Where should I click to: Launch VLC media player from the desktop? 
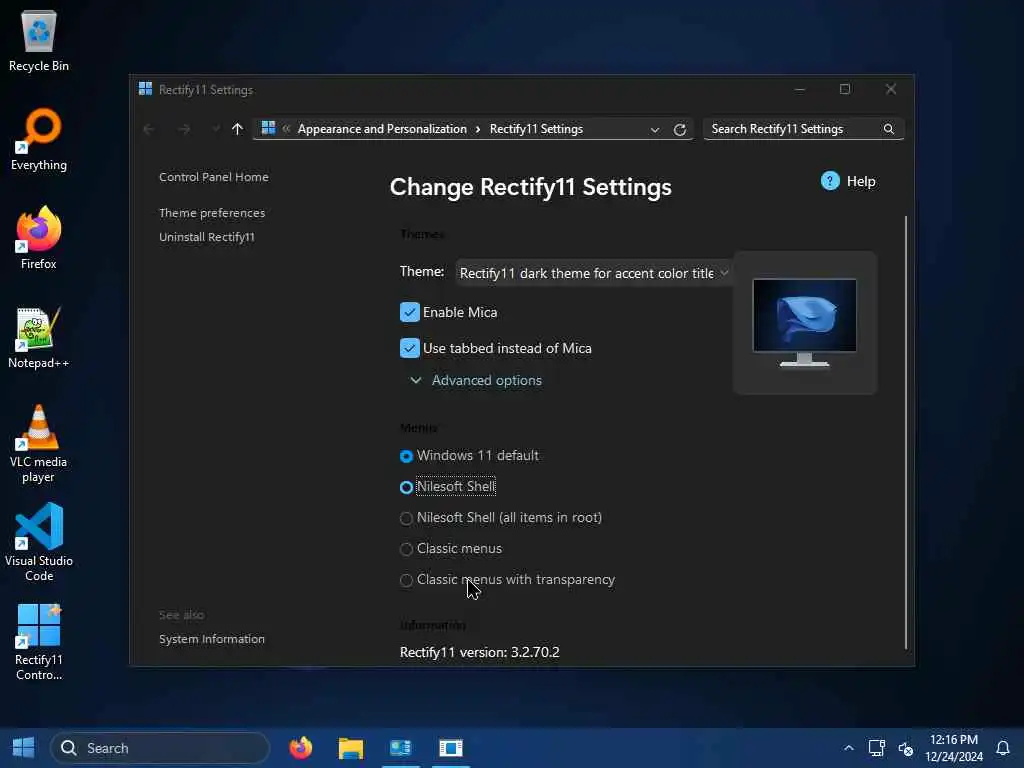point(39,443)
